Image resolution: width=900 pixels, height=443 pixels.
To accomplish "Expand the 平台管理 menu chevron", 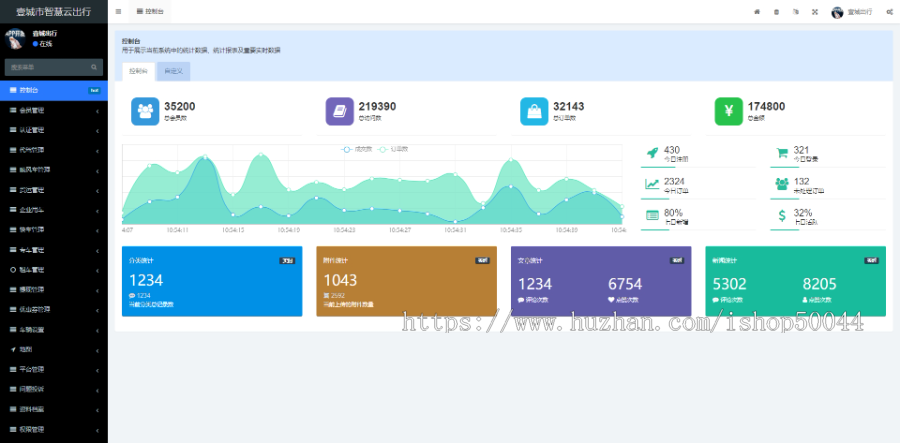I will tap(98, 370).
